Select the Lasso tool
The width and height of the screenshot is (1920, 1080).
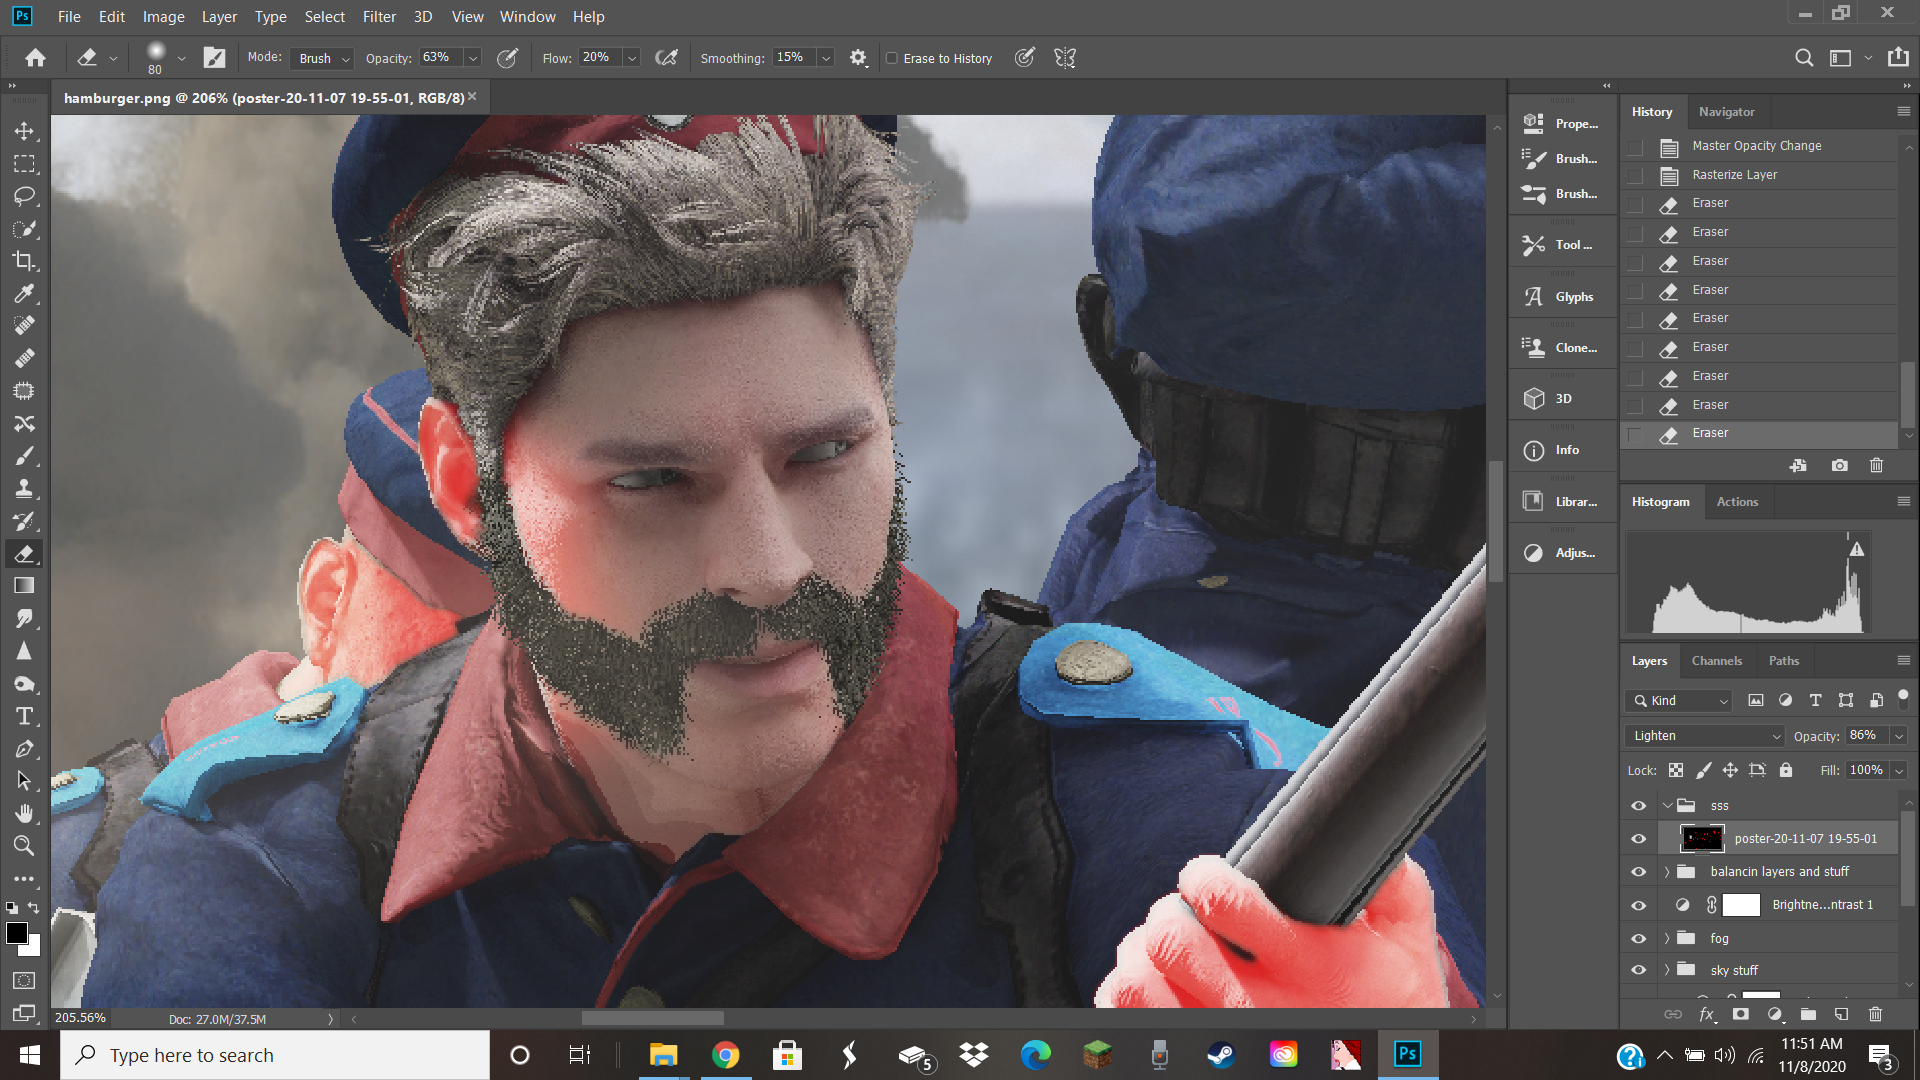click(x=24, y=196)
